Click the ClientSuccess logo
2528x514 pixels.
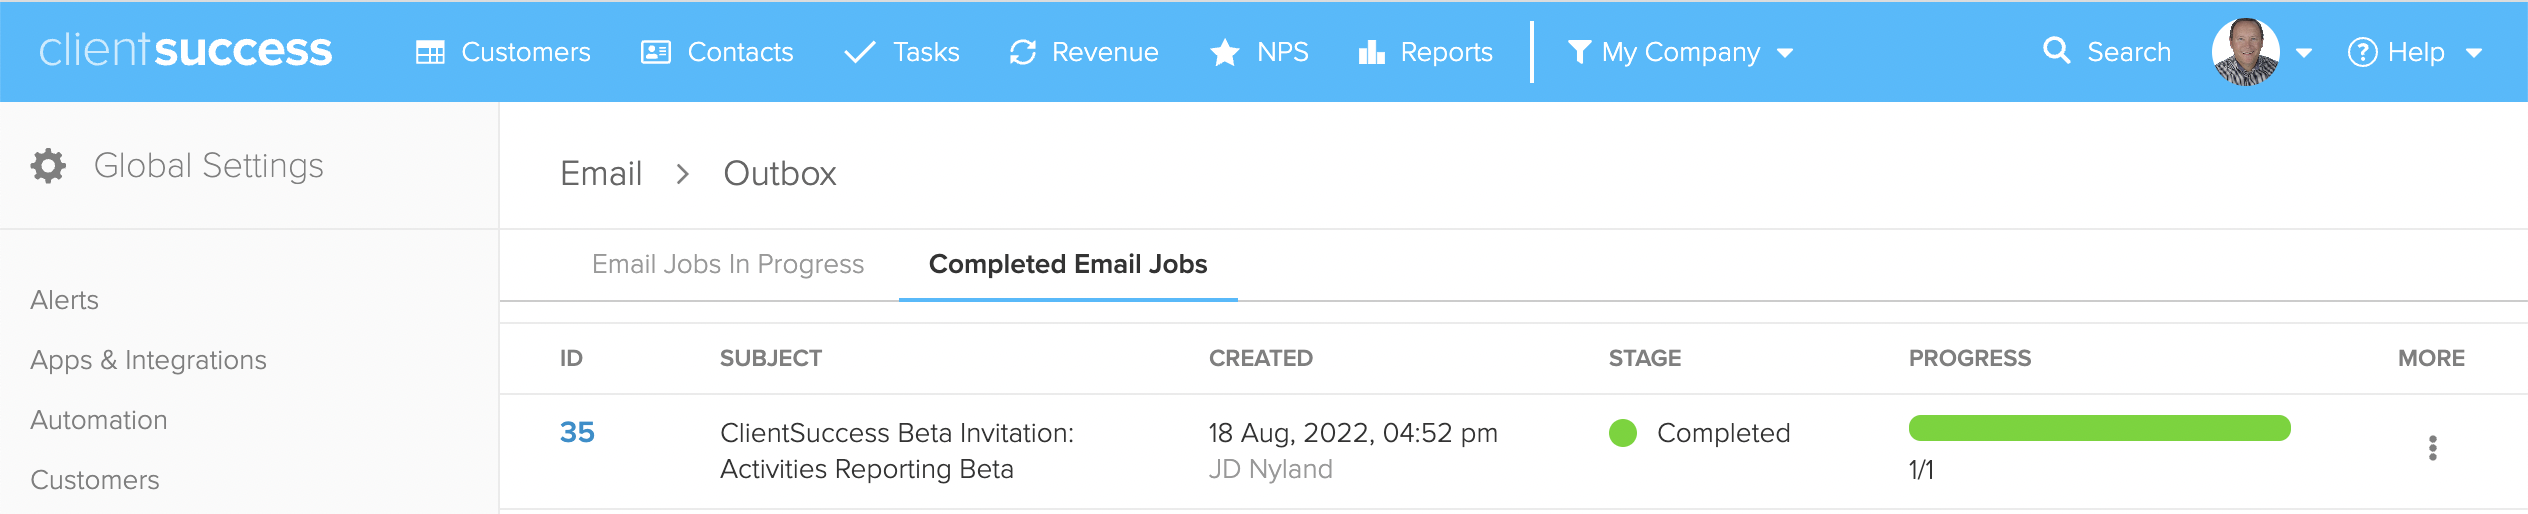pos(185,50)
